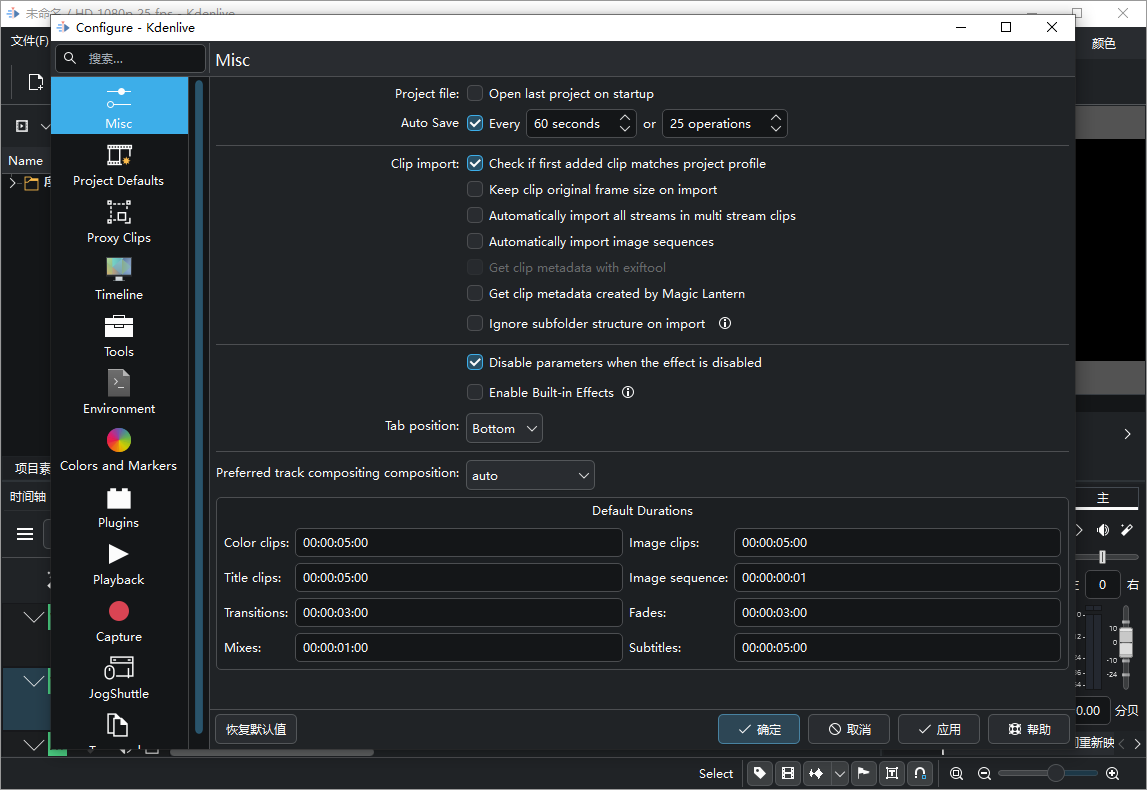The height and width of the screenshot is (790, 1147).
Task: Expand Preferred track compositing dropdown
Action: 530,475
